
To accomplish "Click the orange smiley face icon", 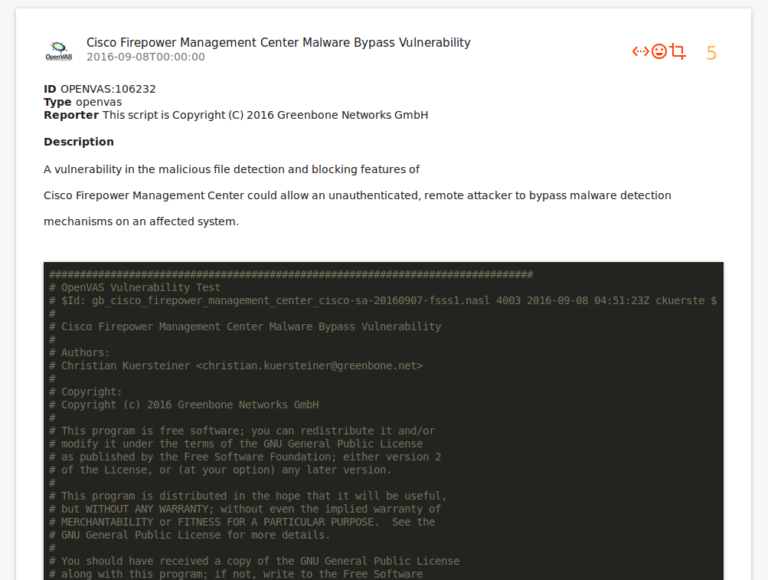I will pyautogui.click(x=659, y=52).
